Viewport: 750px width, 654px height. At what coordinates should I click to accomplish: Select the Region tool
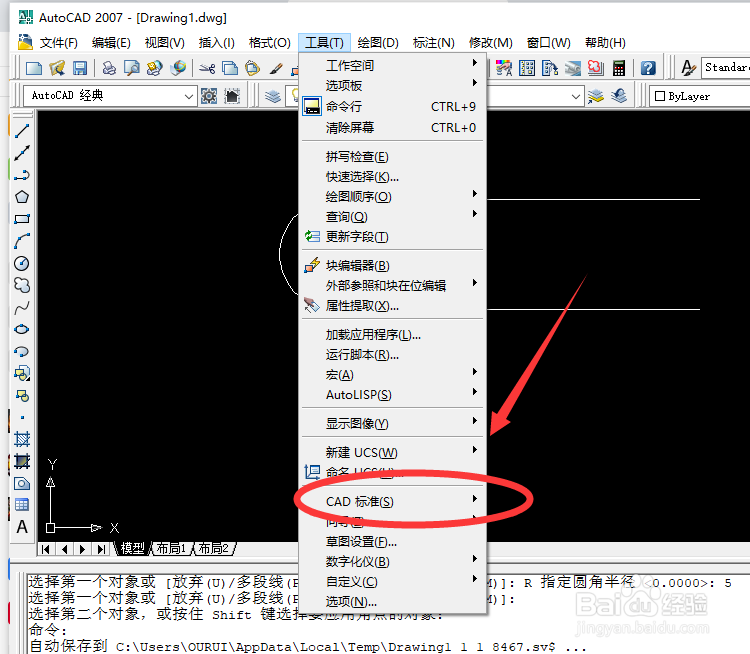click(22, 483)
